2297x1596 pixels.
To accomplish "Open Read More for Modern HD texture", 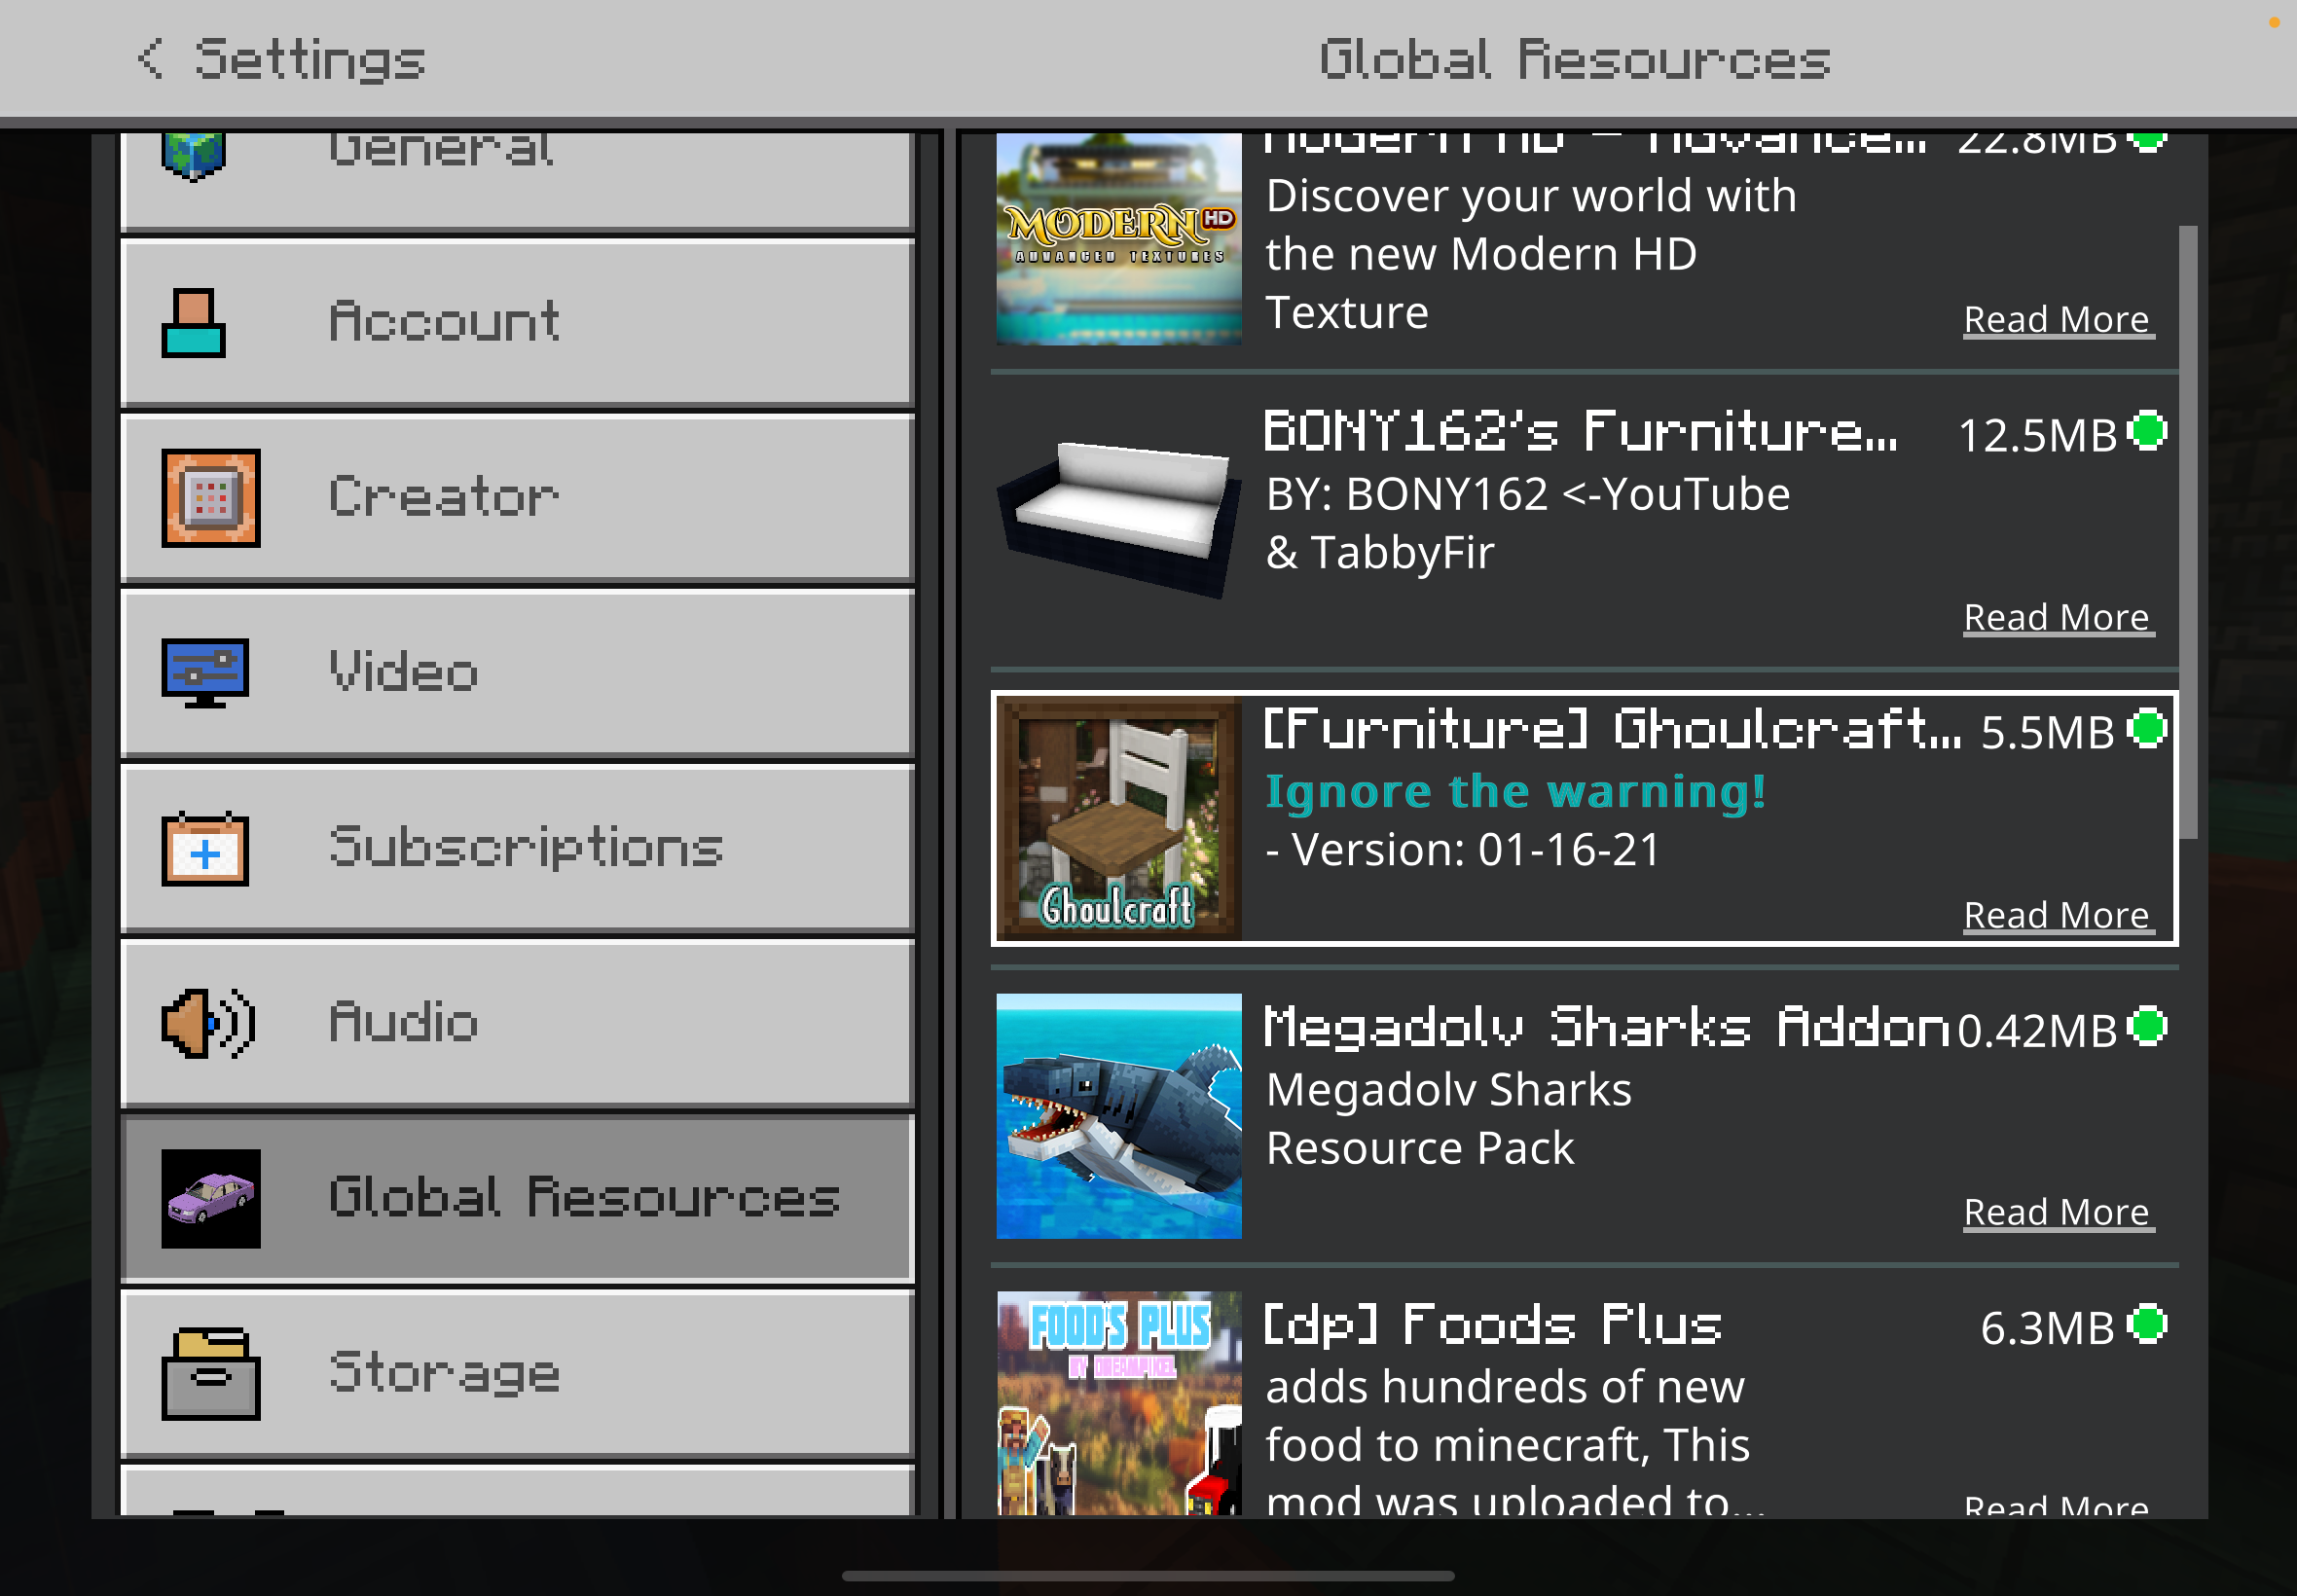I will point(2057,319).
